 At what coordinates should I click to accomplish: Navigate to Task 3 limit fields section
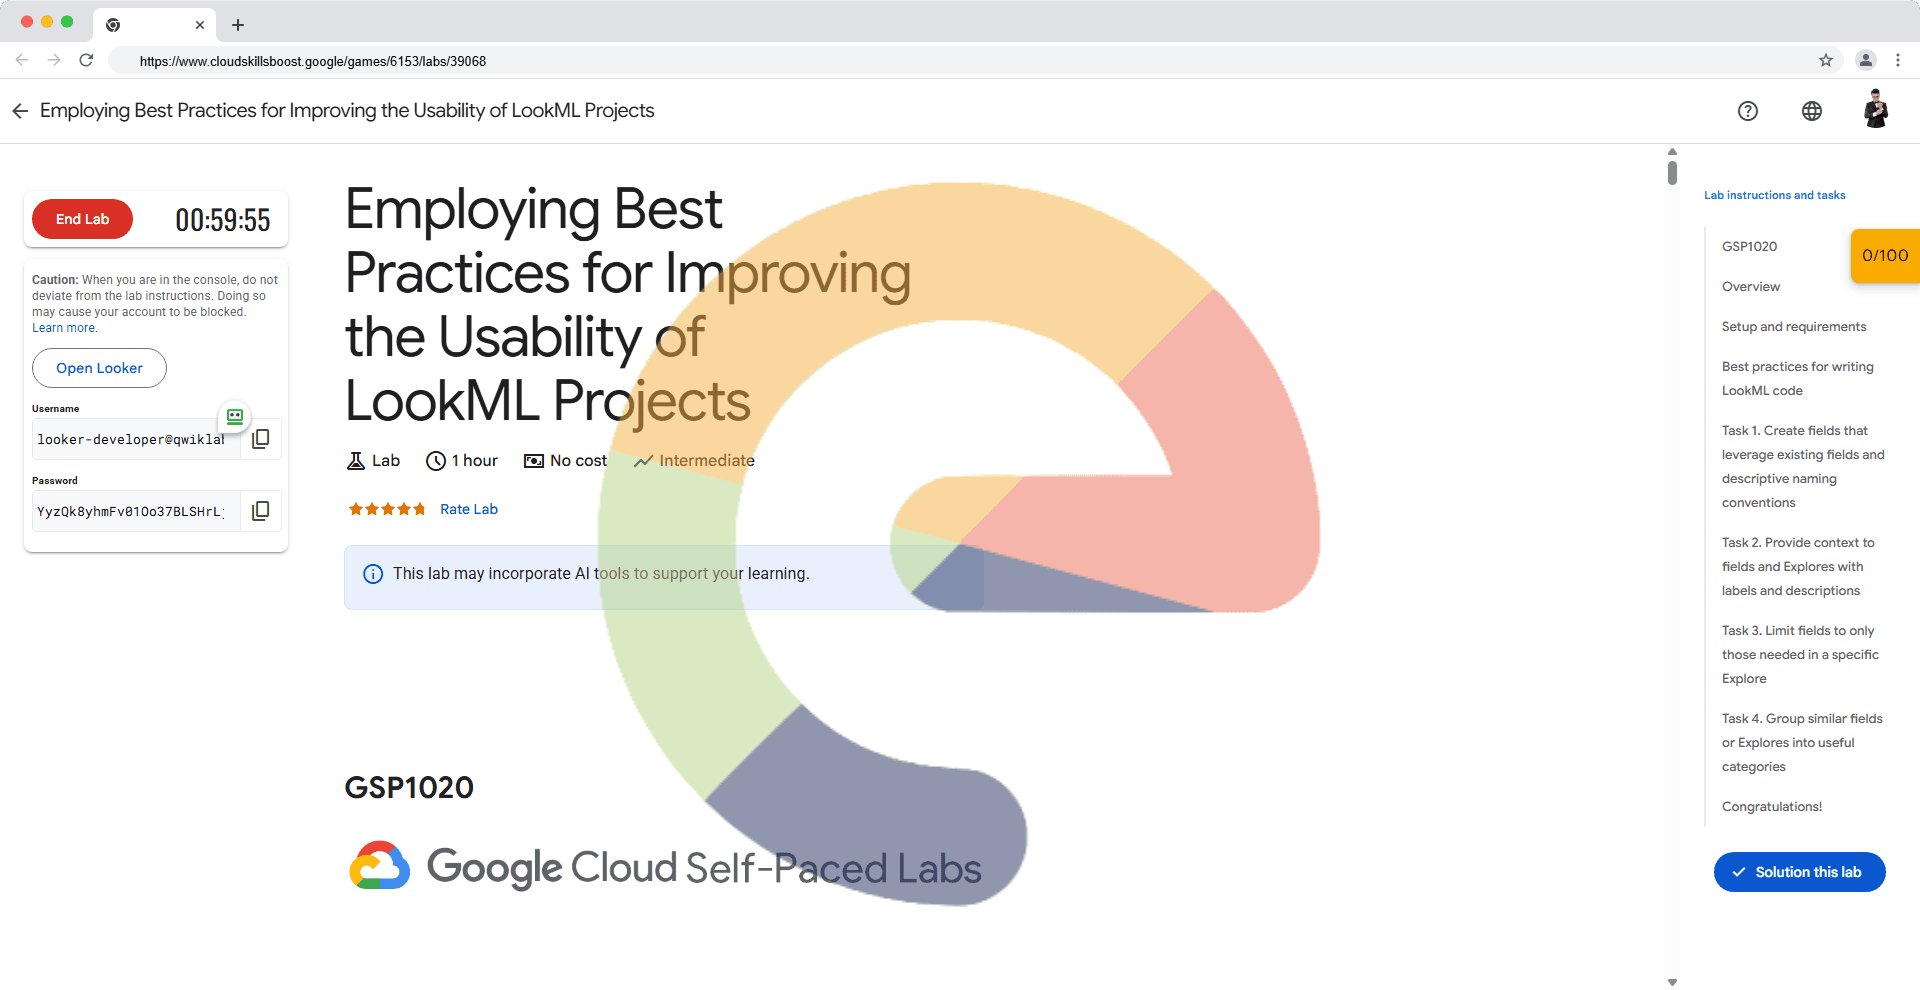coord(1799,655)
